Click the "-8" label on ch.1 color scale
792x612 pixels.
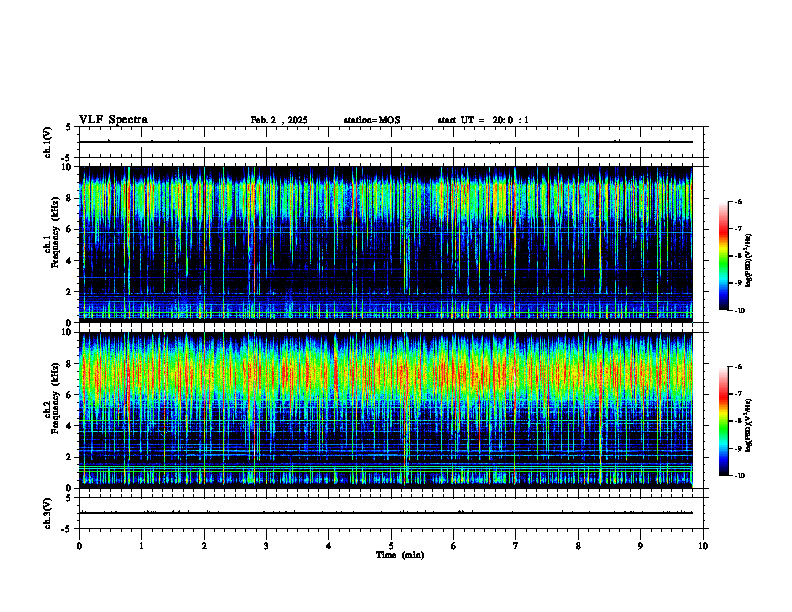pyautogui.click(x=738, y=256)
